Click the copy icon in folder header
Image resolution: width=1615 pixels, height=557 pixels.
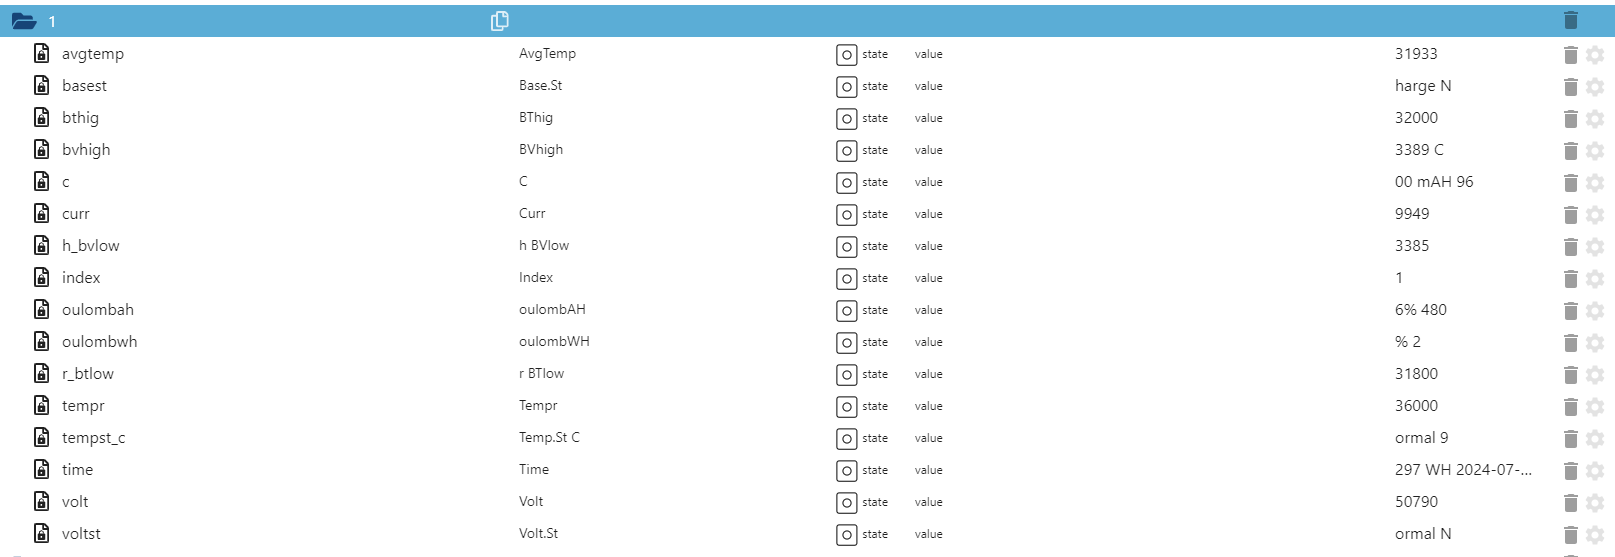500,21
